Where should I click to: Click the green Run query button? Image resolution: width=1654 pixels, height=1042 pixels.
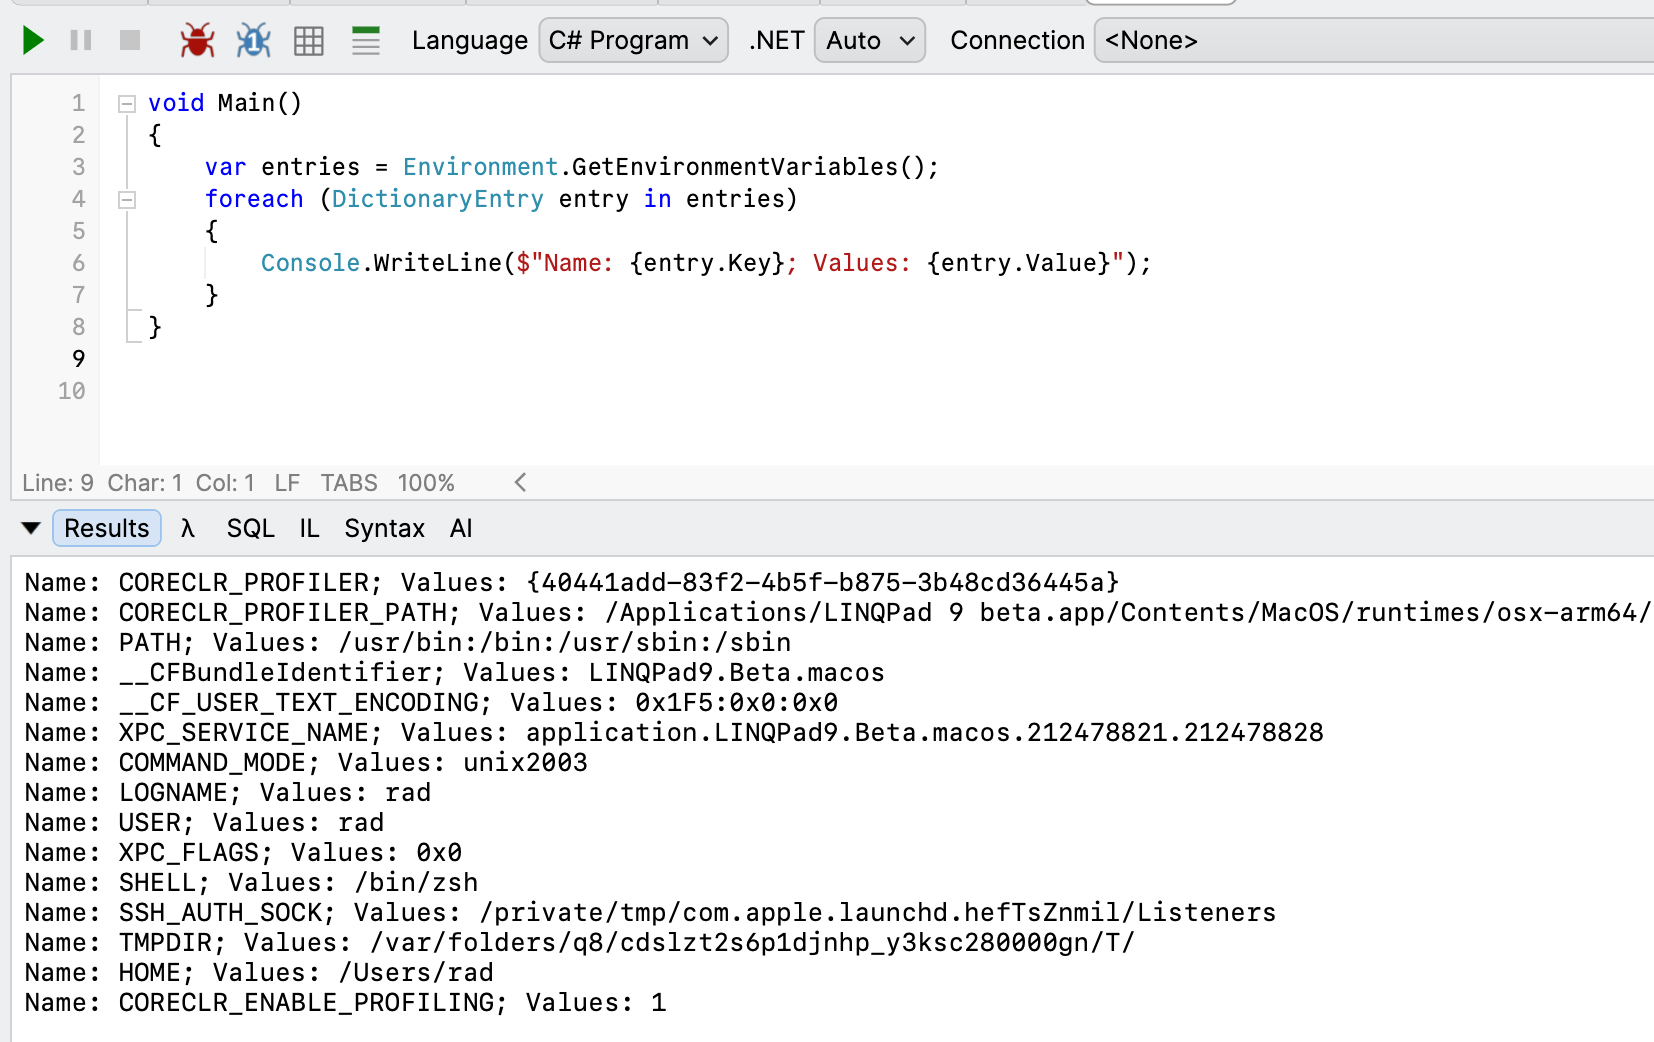pyautogui.click(x=33, y=41)
